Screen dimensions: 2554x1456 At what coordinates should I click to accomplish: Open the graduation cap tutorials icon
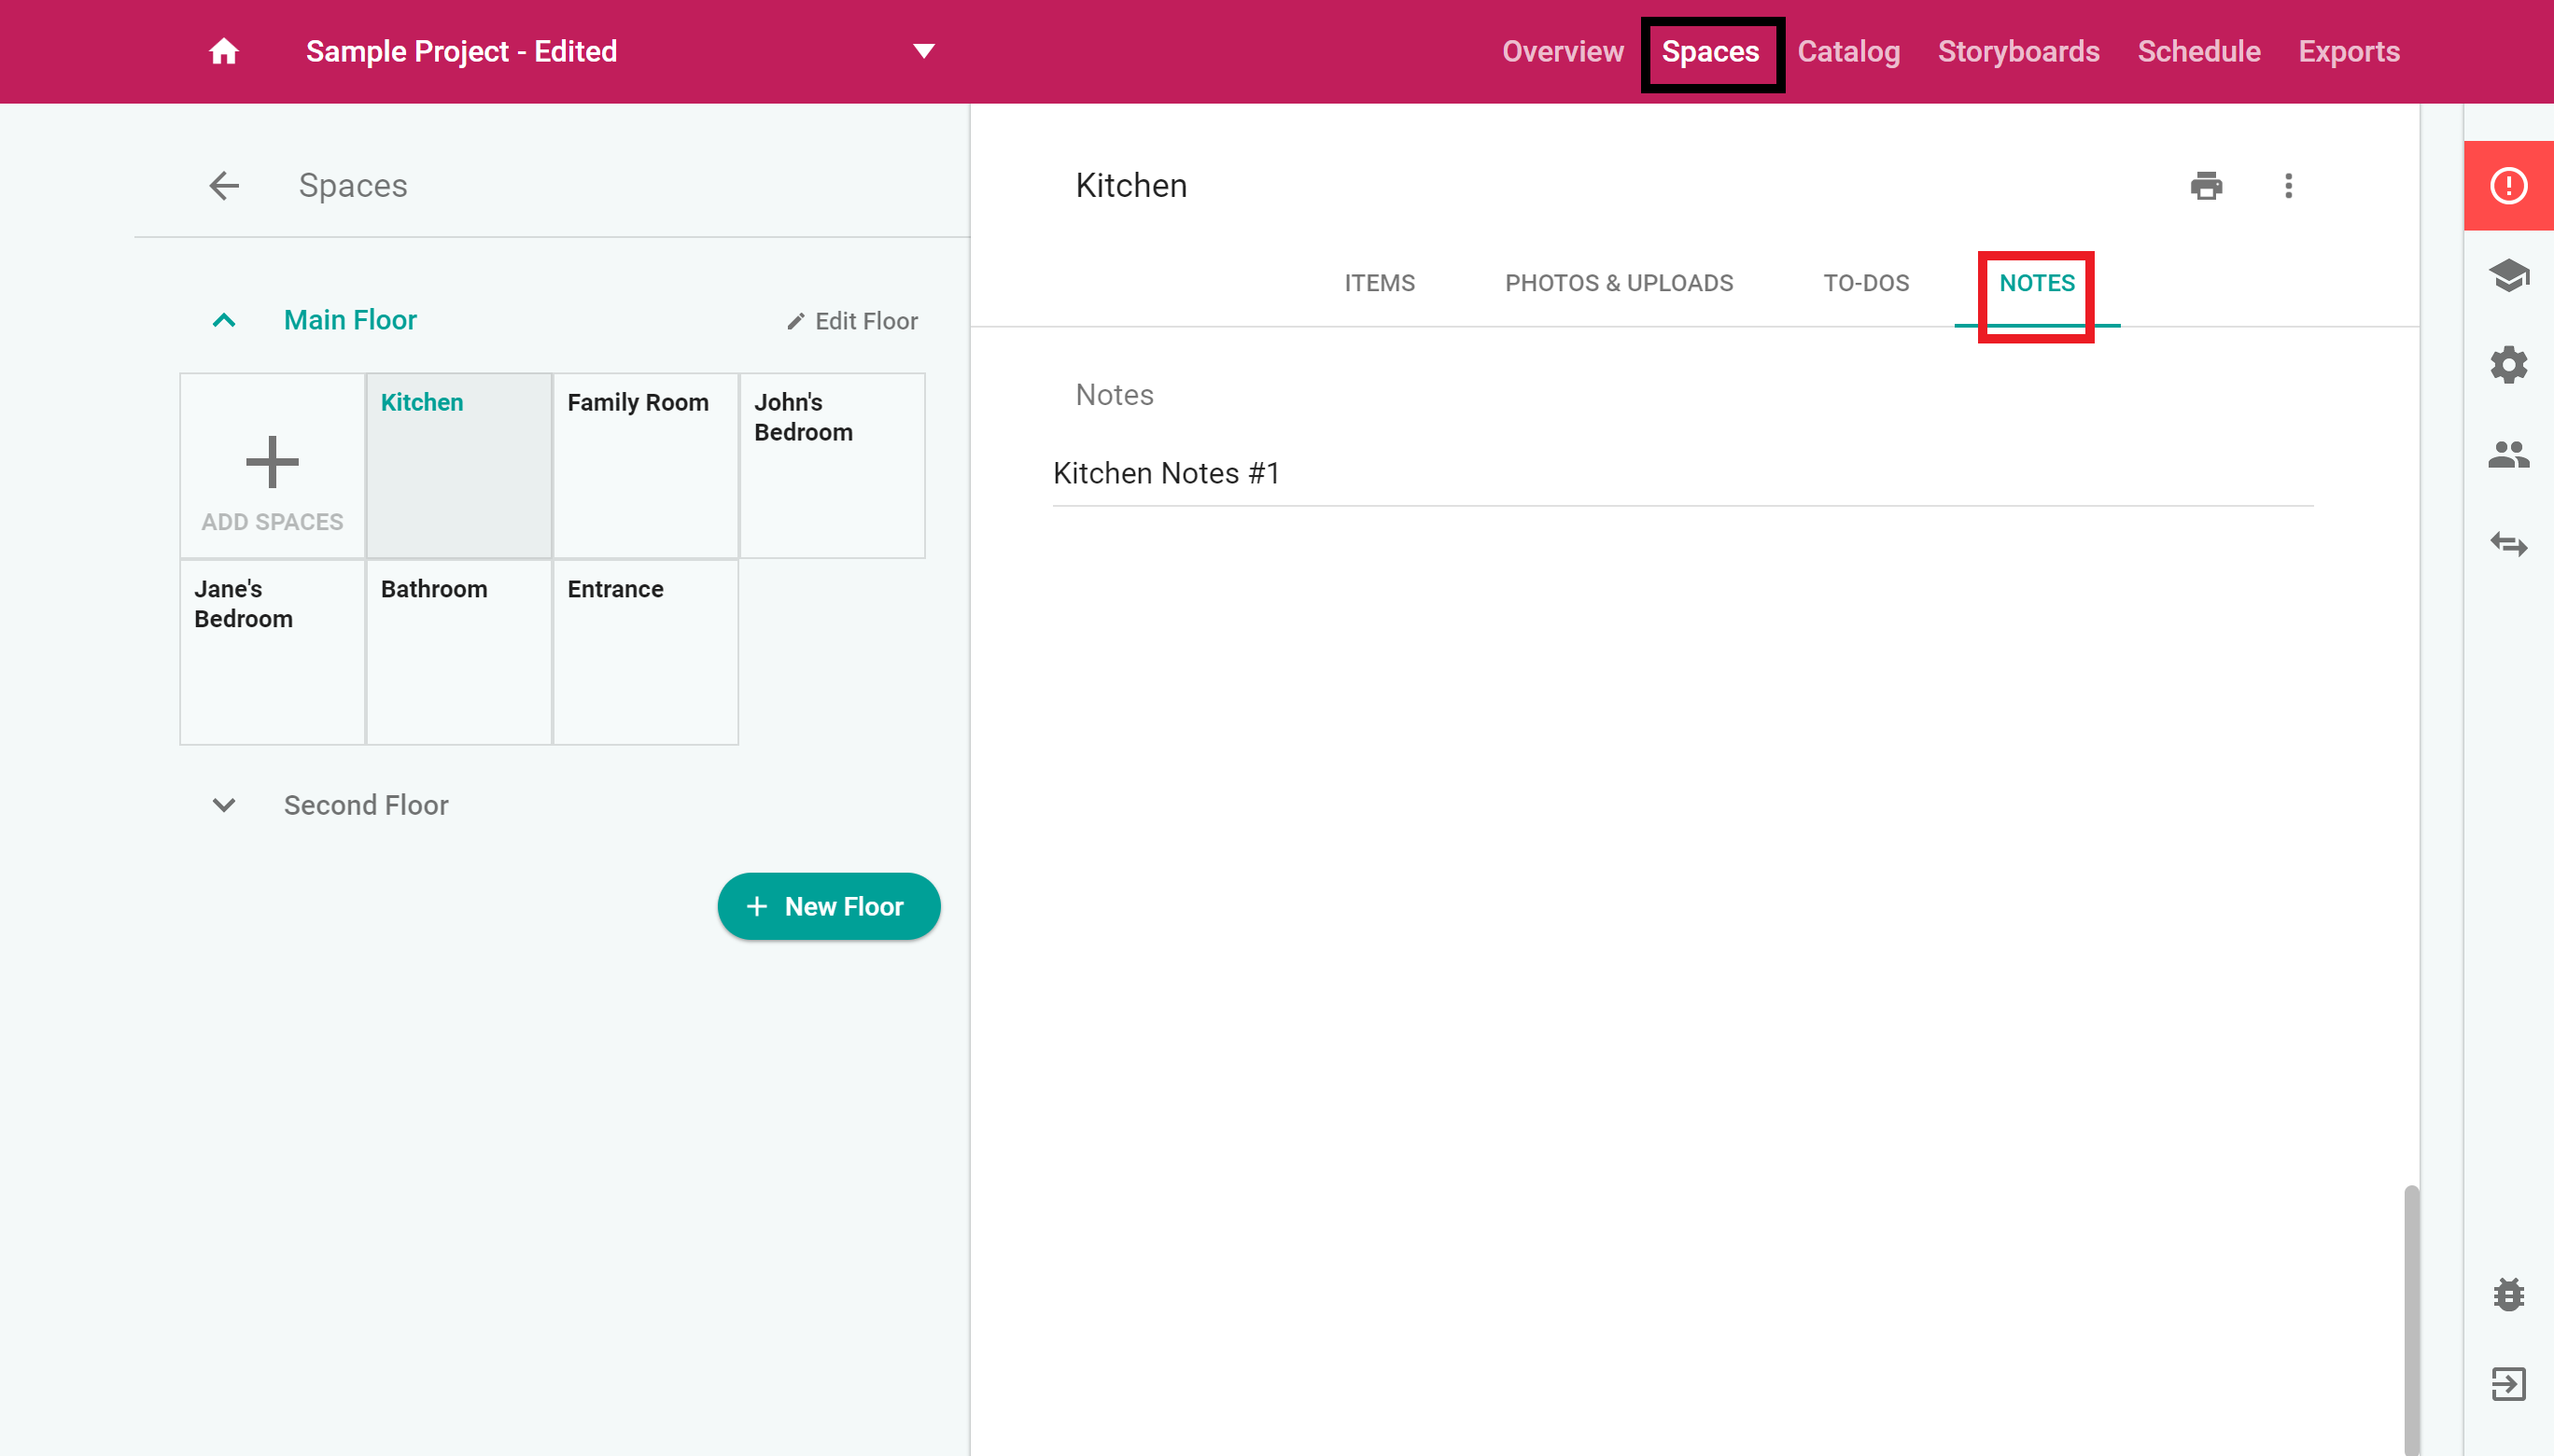click(x=2508, y=275)
